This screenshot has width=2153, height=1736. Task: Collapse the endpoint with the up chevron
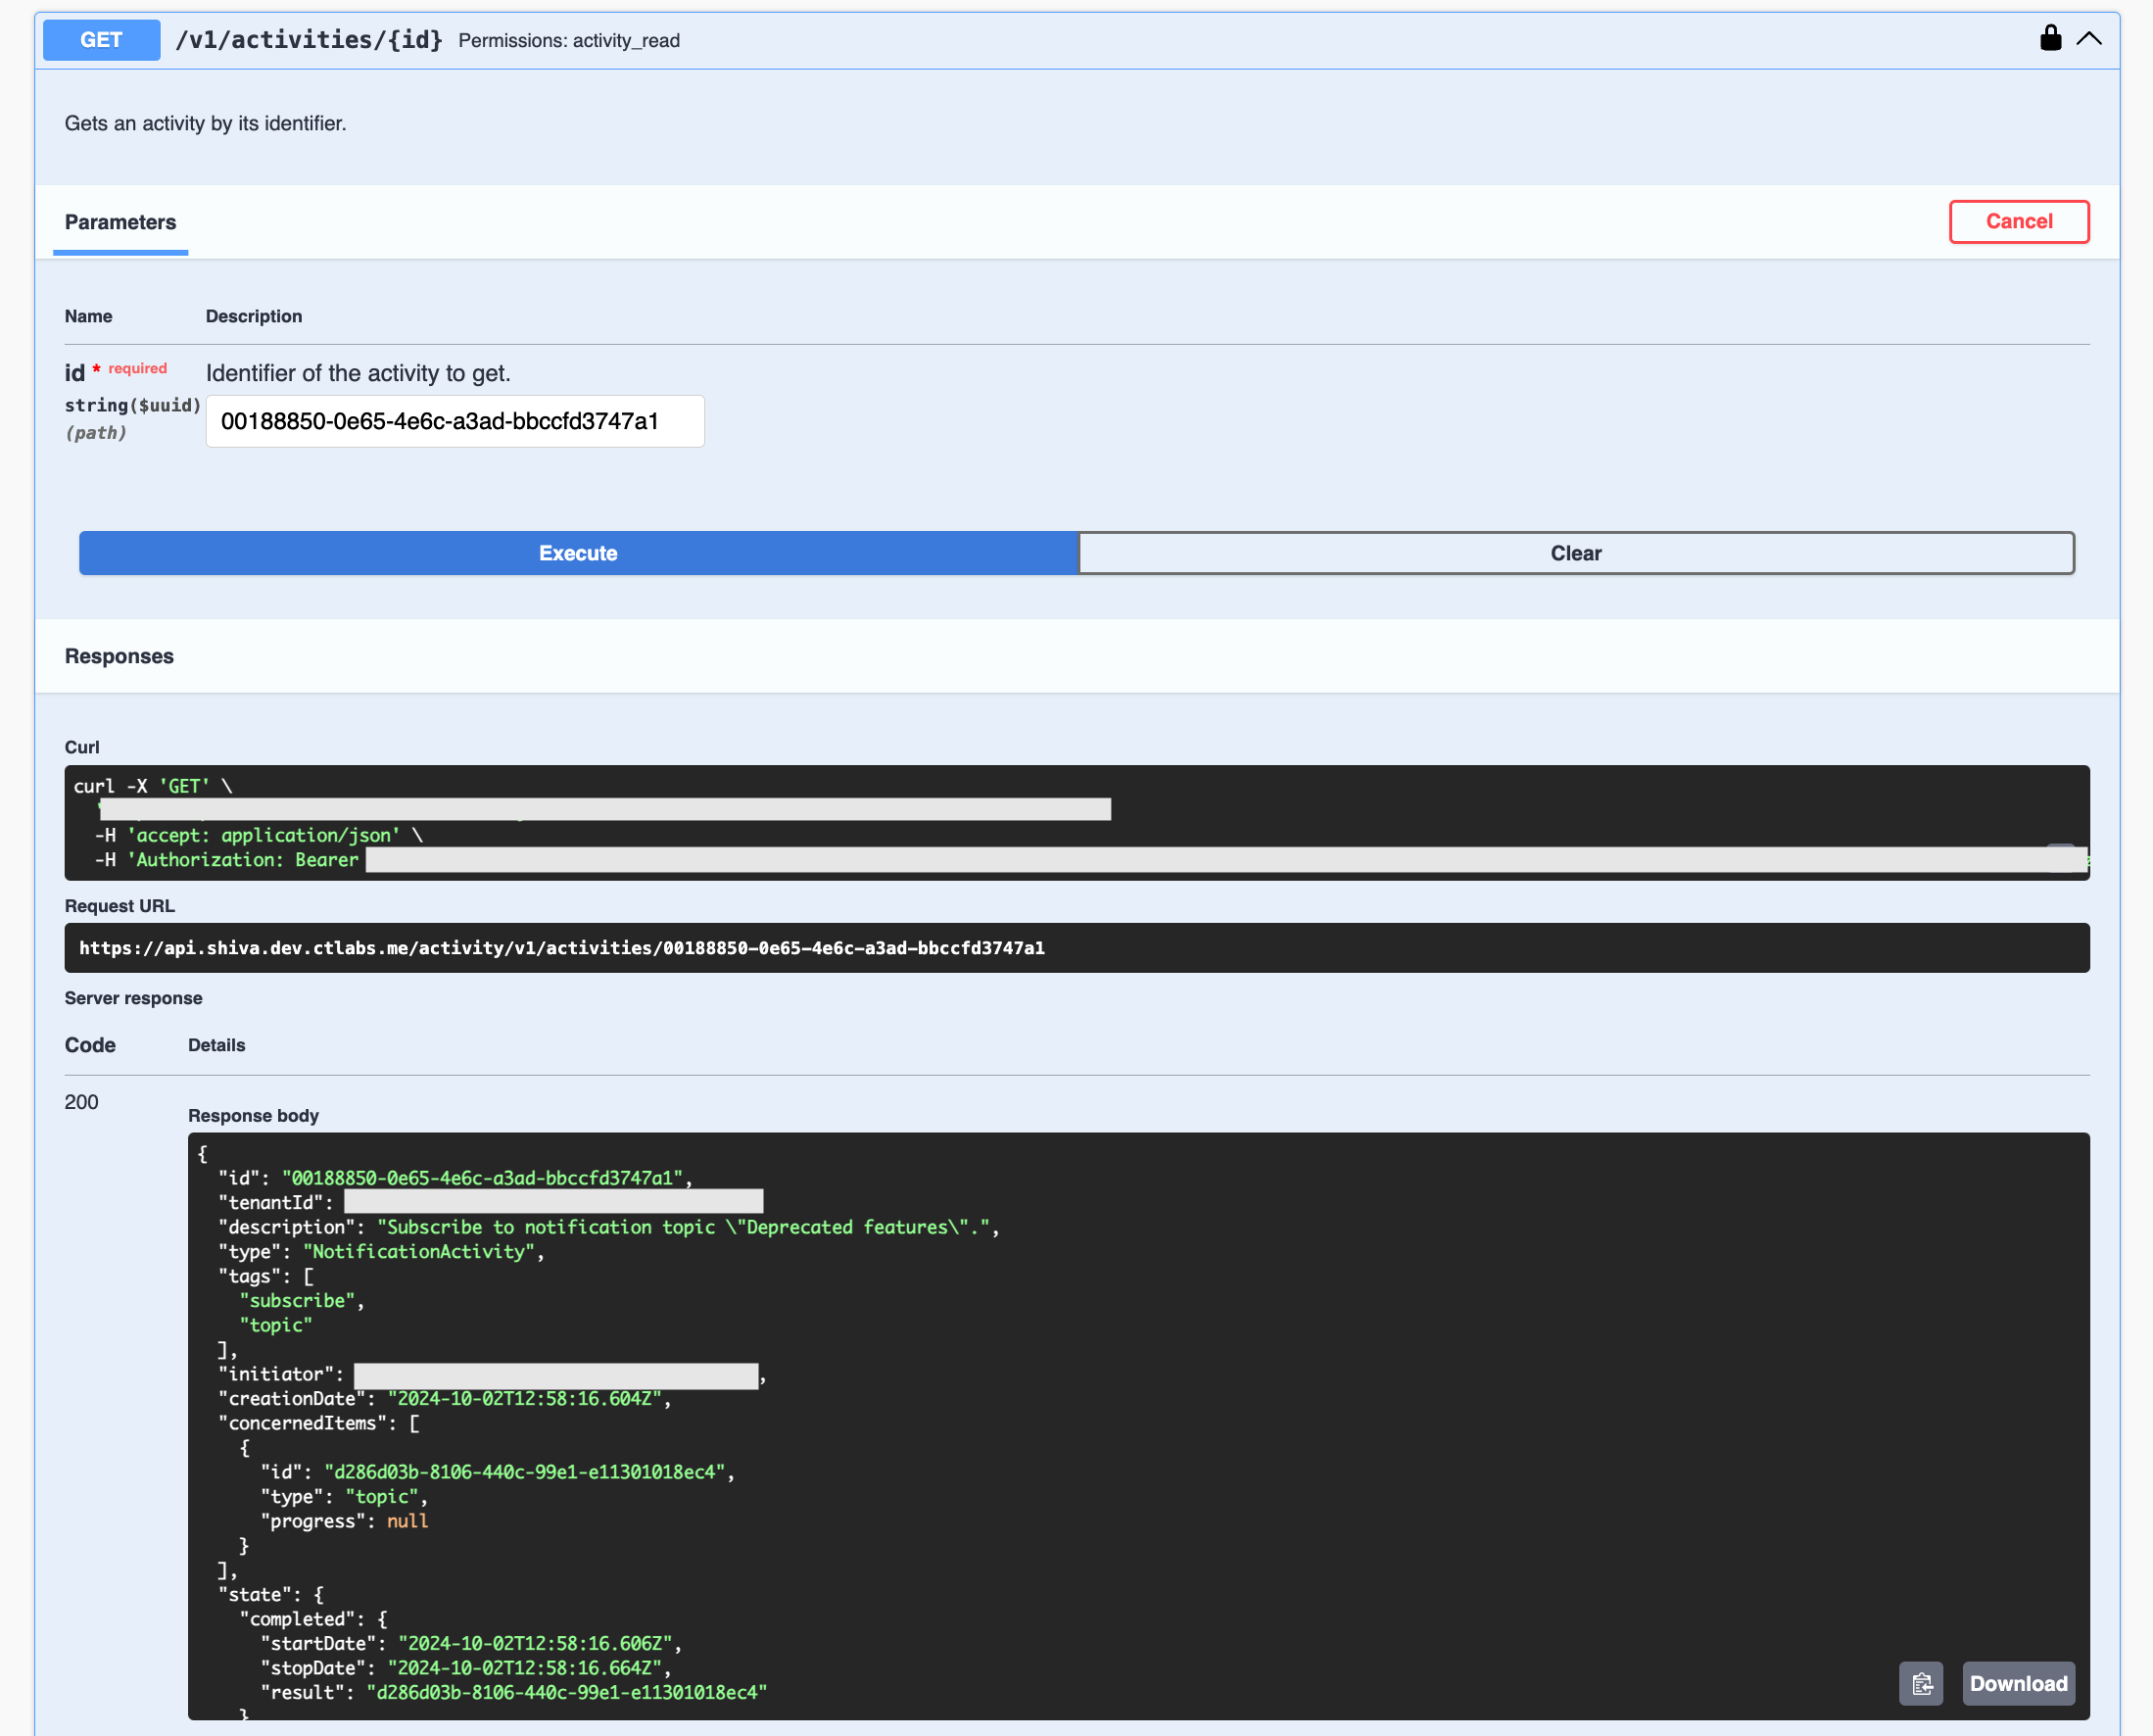[x=2089, y=39]
